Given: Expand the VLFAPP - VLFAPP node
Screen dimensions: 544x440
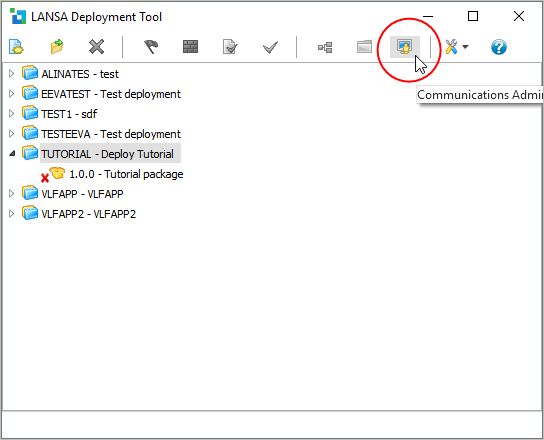Looking at the screenshot, I should (x=11, y=194).
